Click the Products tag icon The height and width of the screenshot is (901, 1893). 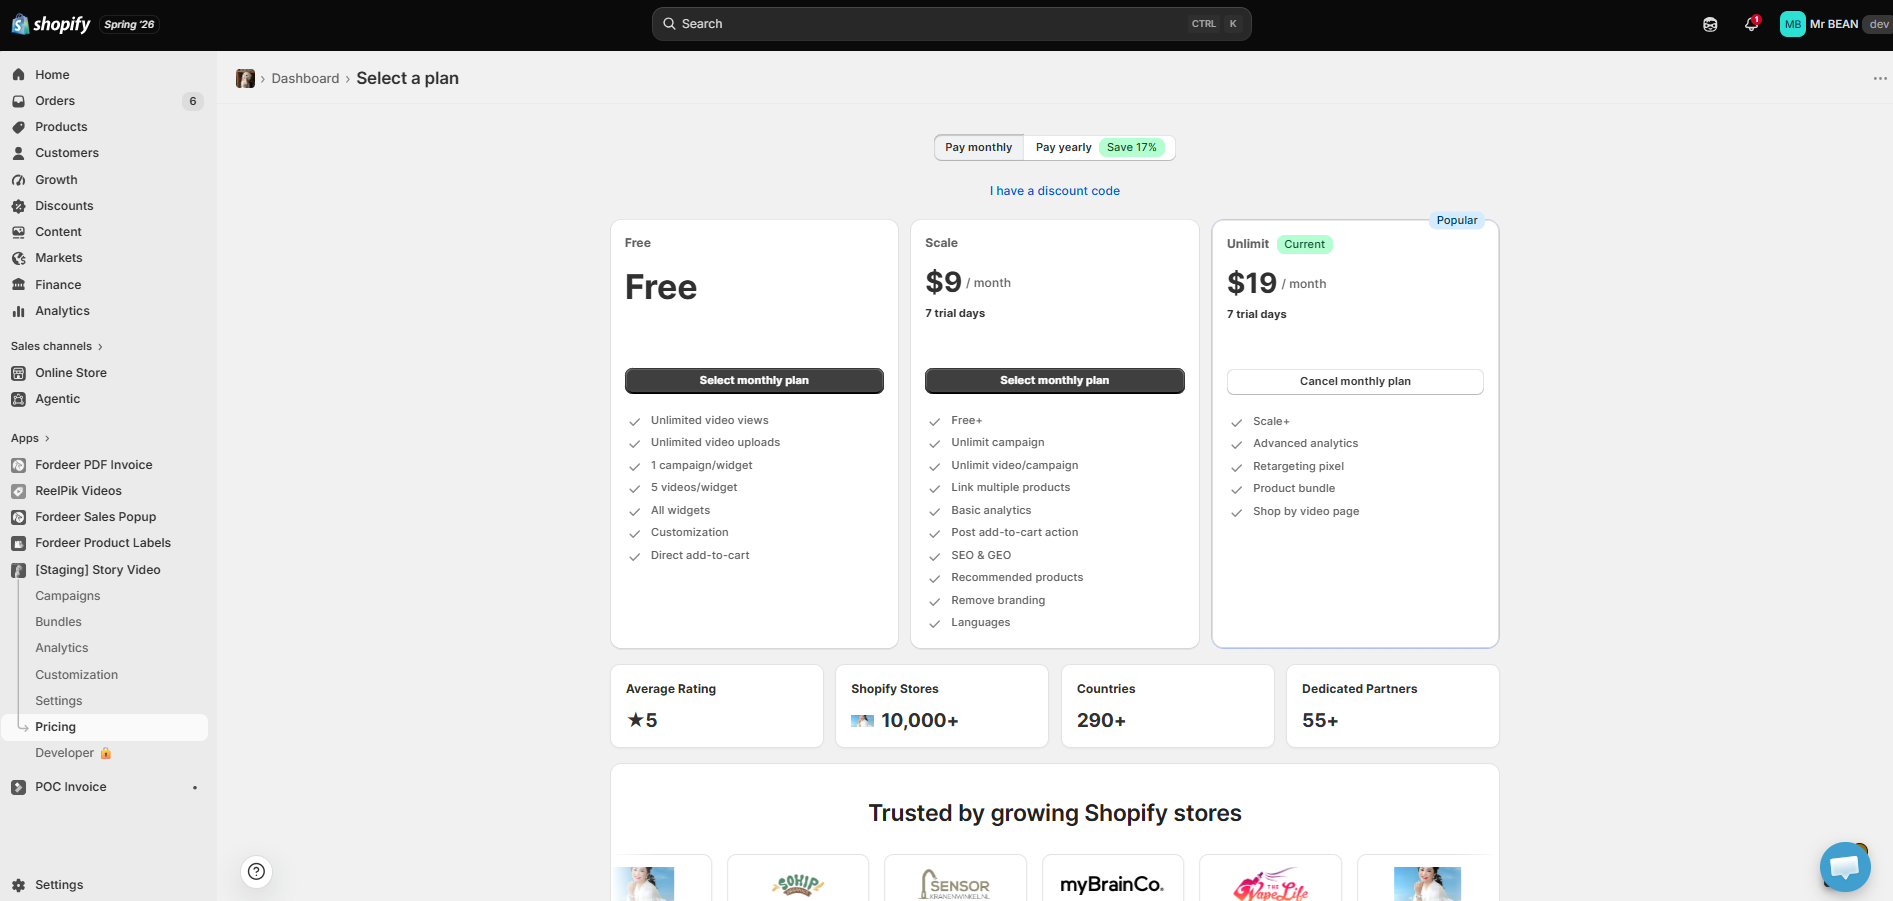(18, 127)
